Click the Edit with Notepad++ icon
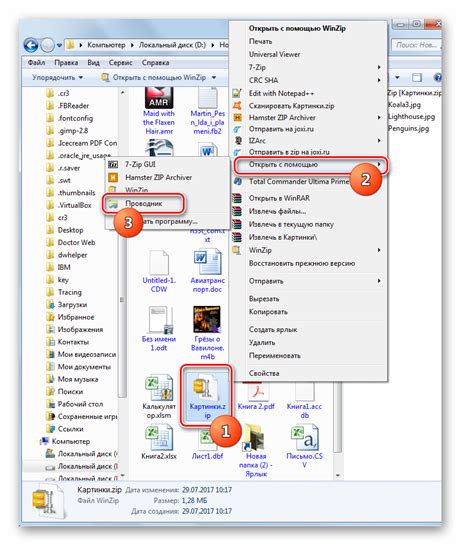This screenshot has height=545, width=474. 237,93
